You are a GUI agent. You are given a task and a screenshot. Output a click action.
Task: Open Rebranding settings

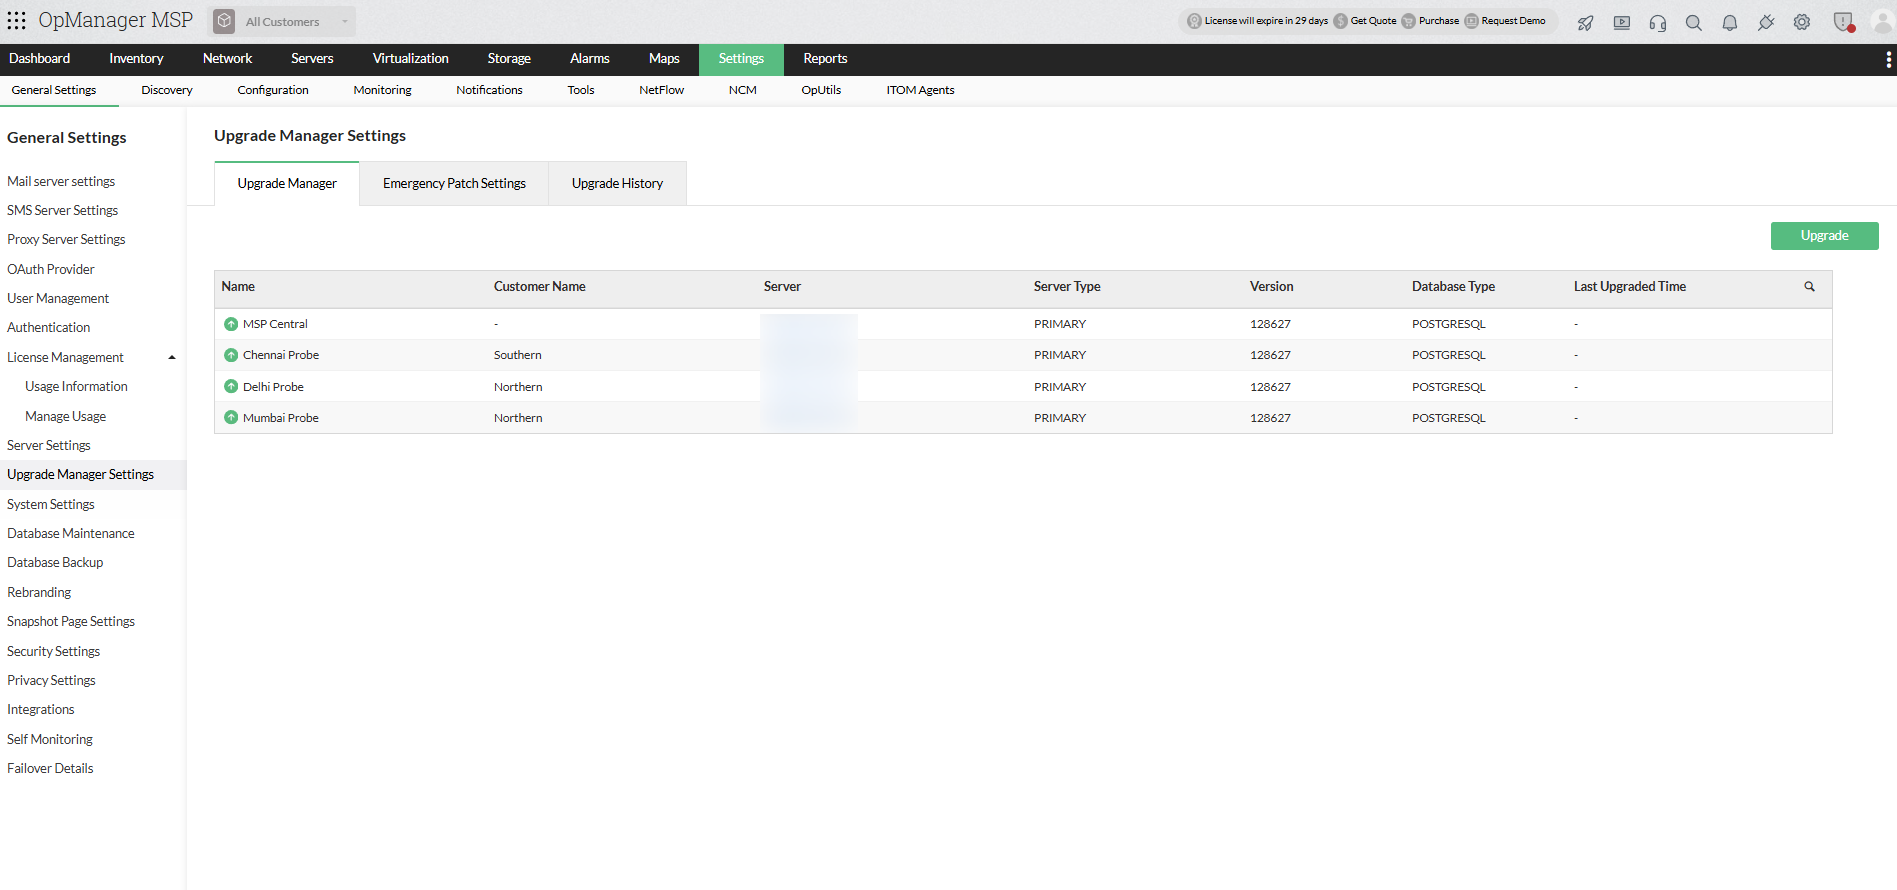pos(39,593)
